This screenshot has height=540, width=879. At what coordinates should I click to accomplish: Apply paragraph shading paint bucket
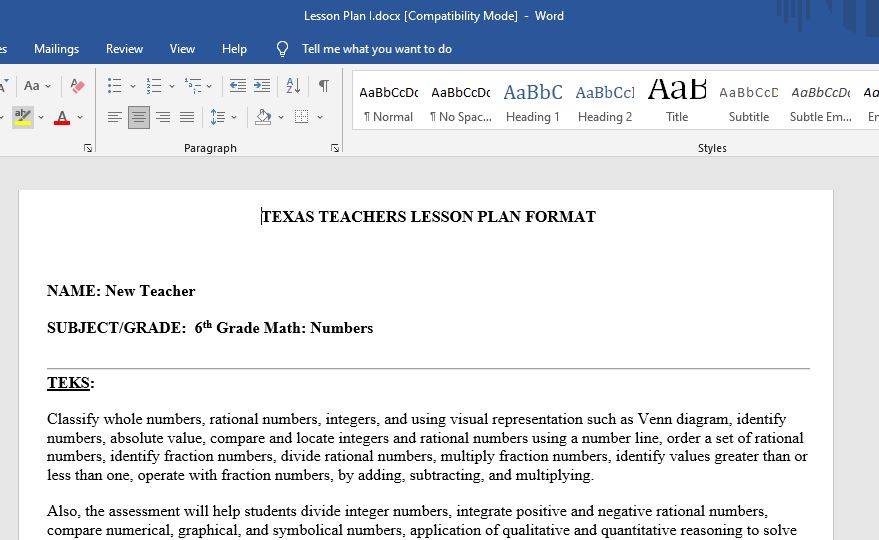pyautogui.click(x=263, y=117)
